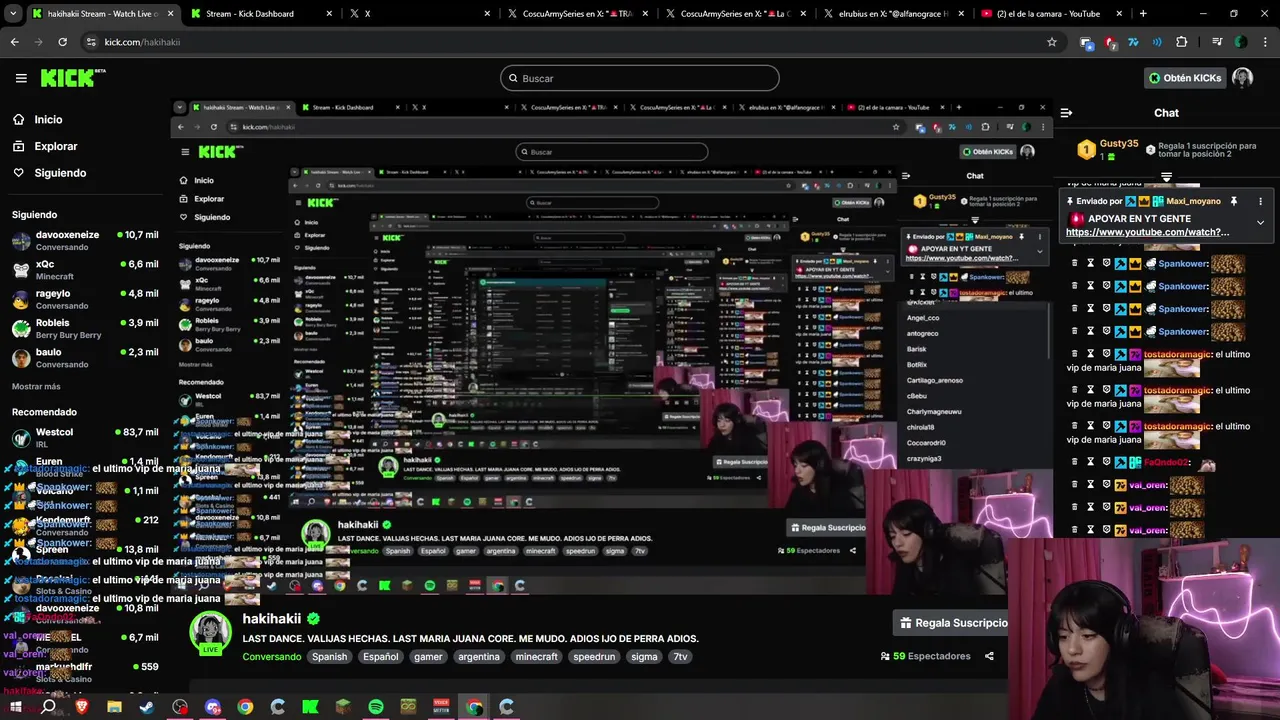The width and height of the screenshot is (1280, 720).
Task: Focus the Buscar search field
Action: (x=640, y=78)
